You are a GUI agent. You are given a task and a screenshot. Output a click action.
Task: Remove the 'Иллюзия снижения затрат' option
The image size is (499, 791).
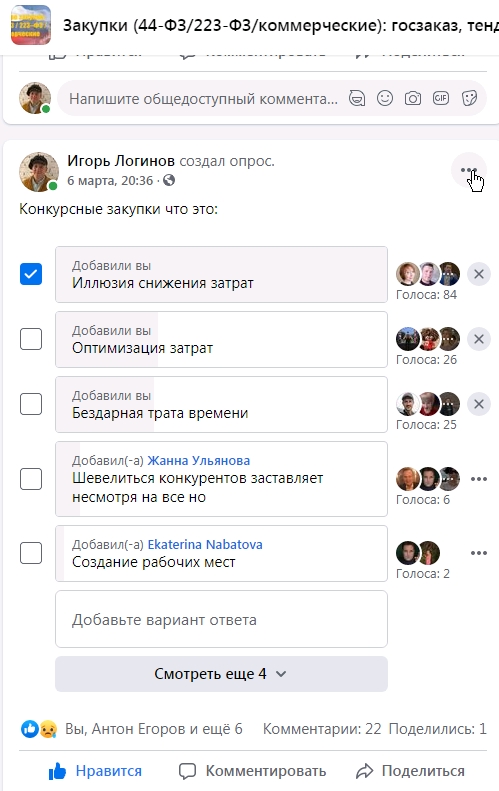(479, 274)
